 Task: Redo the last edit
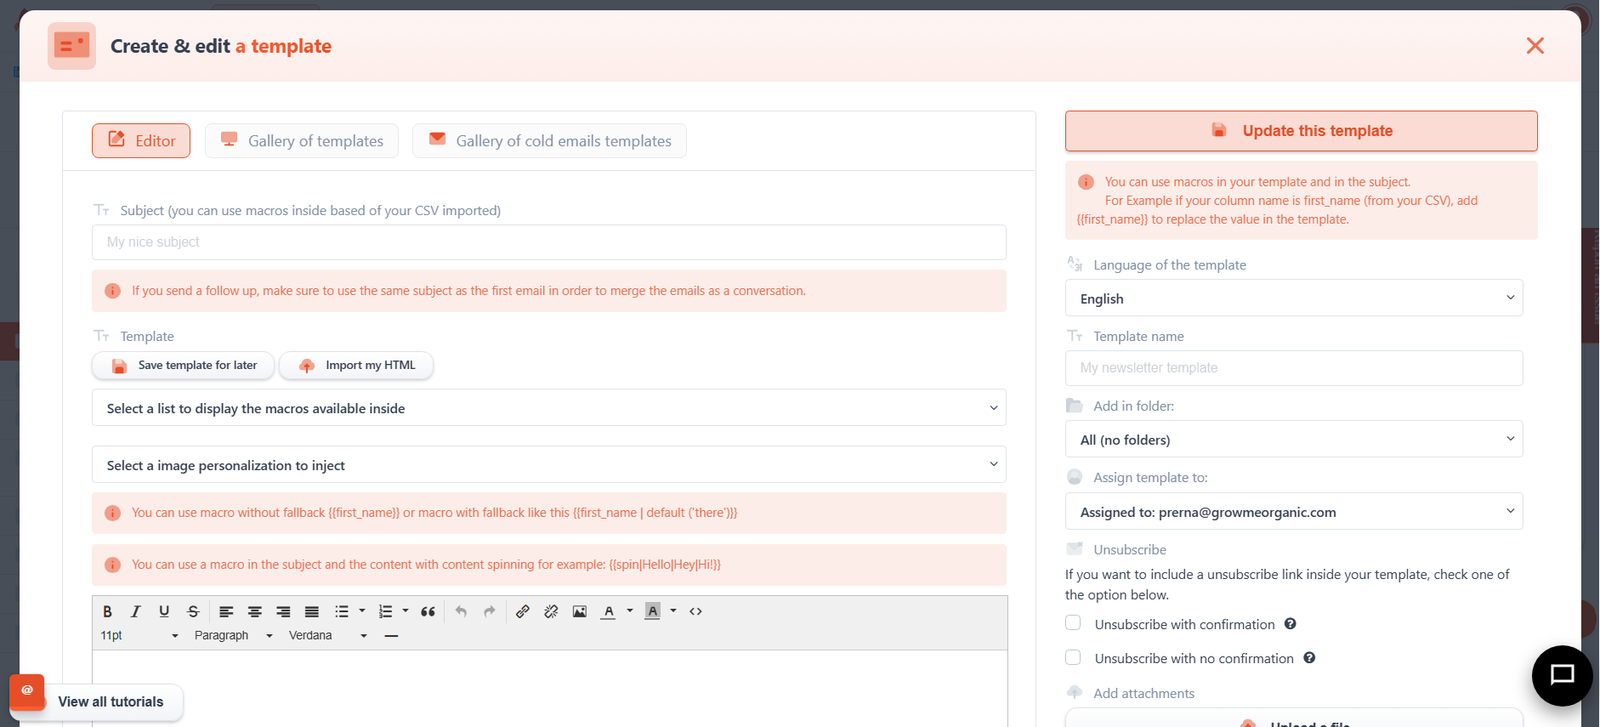[x=489, y=611]
